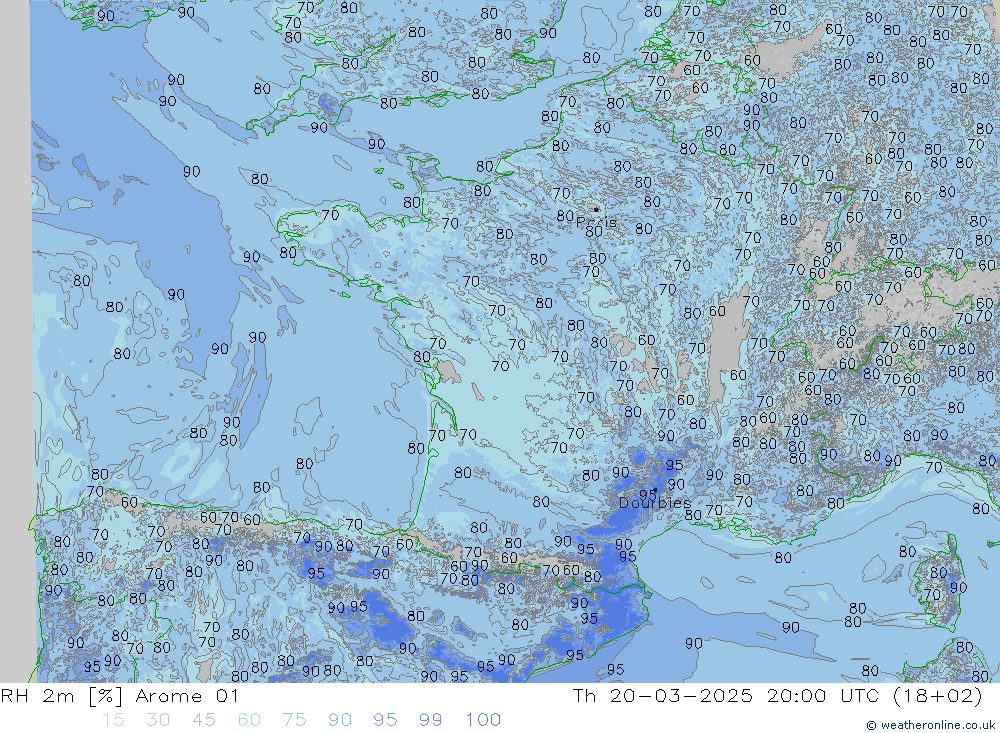Image resolution: width=1000 pixels, height=733 pixels.
Task: Click the Dourbies place label
Action: tap(655, 503)
